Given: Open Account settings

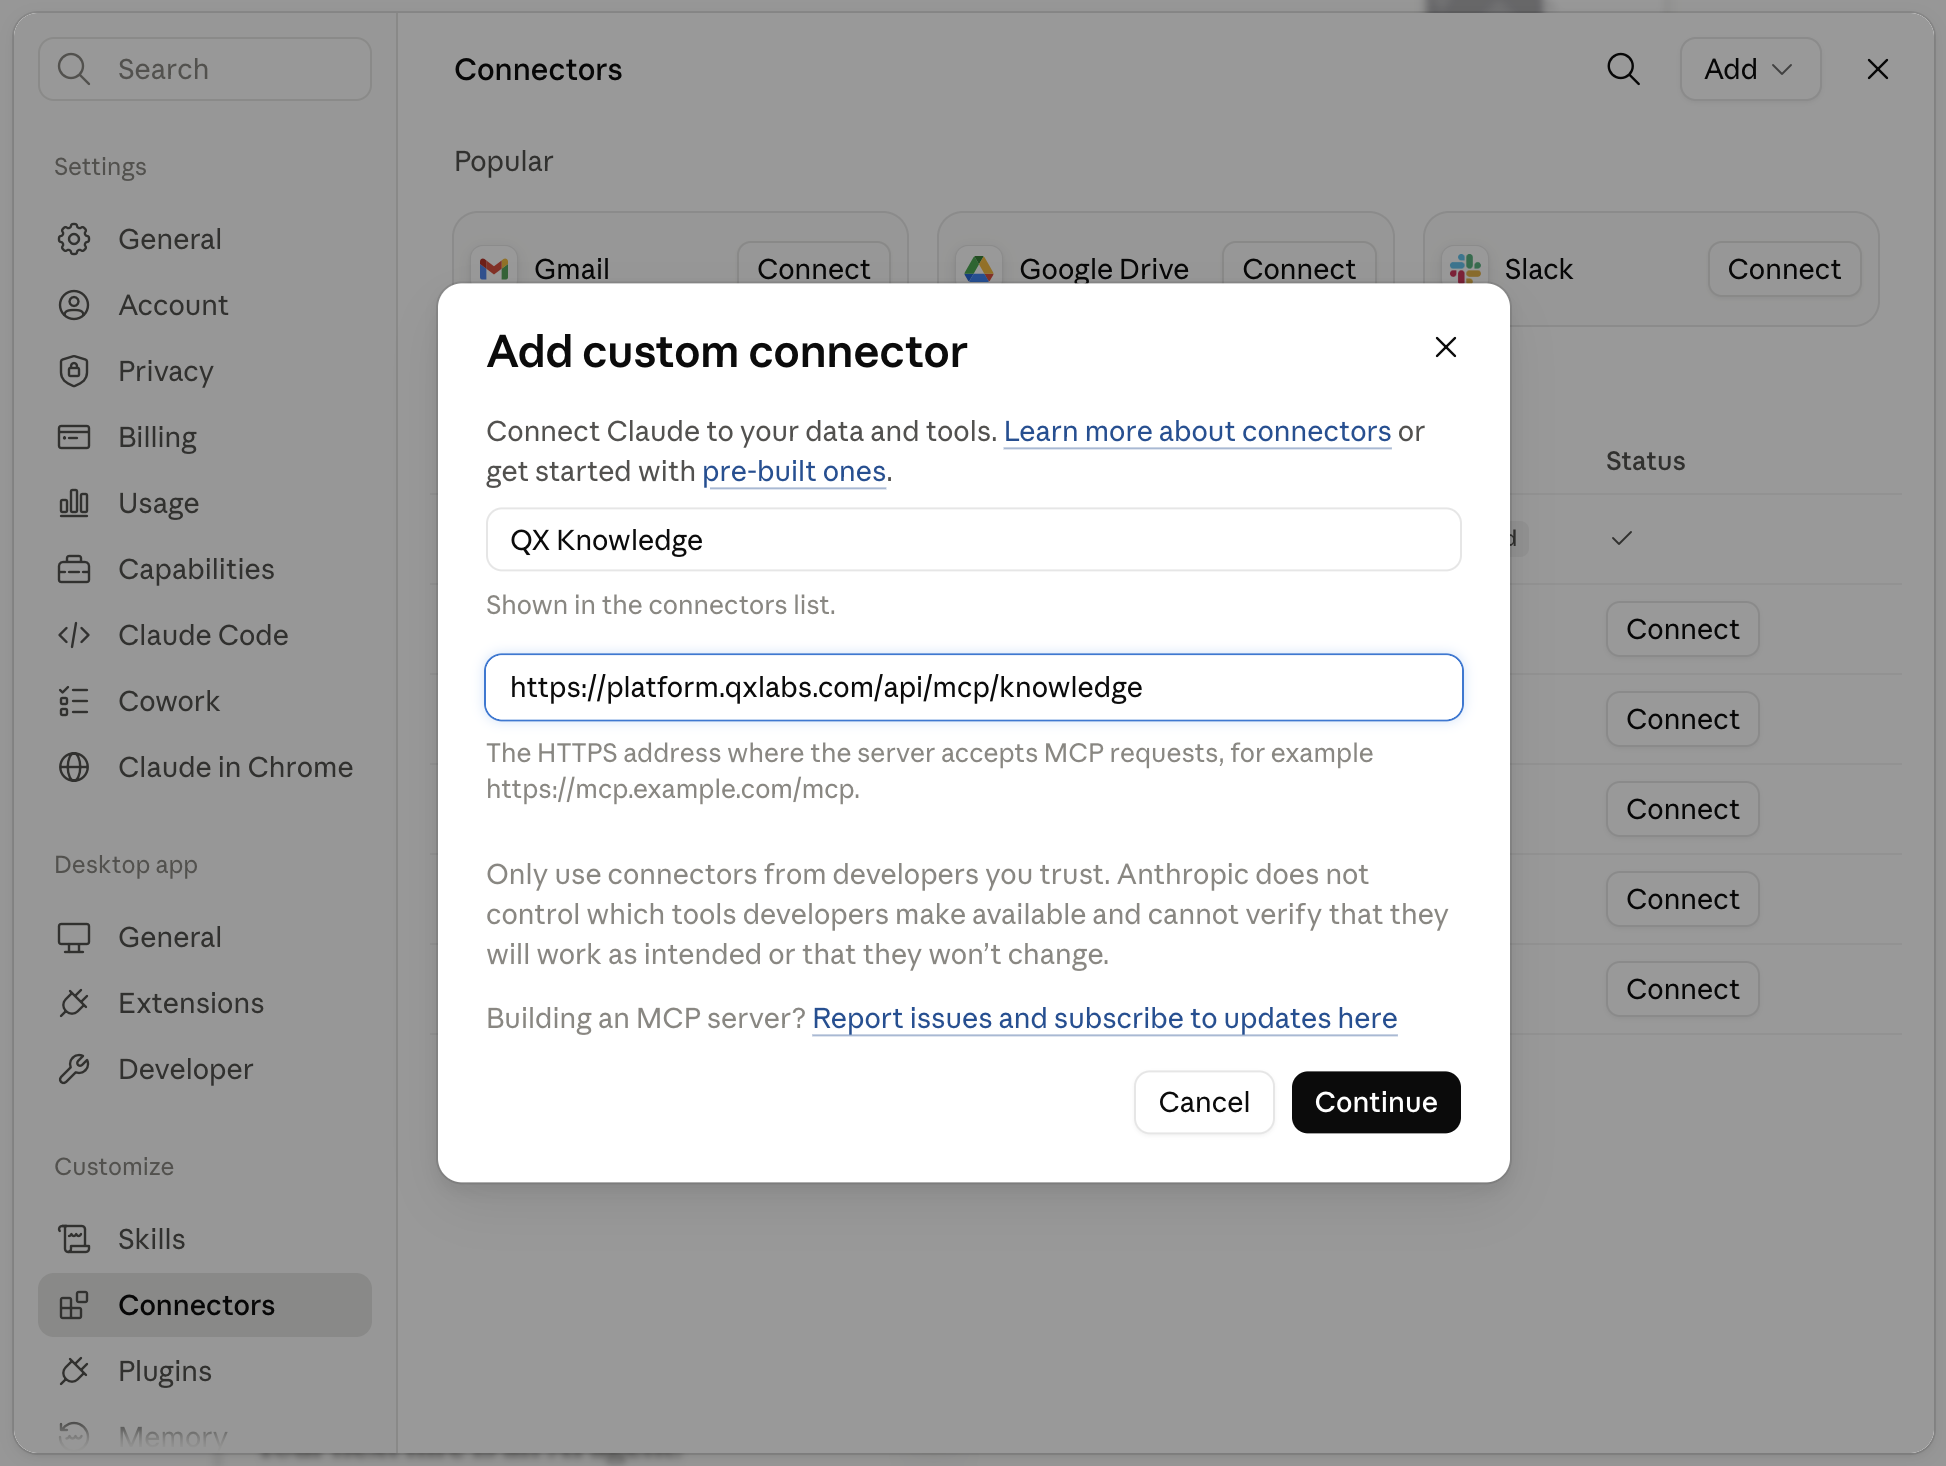Looking at the screenshot, I should (x=204, y=305).
